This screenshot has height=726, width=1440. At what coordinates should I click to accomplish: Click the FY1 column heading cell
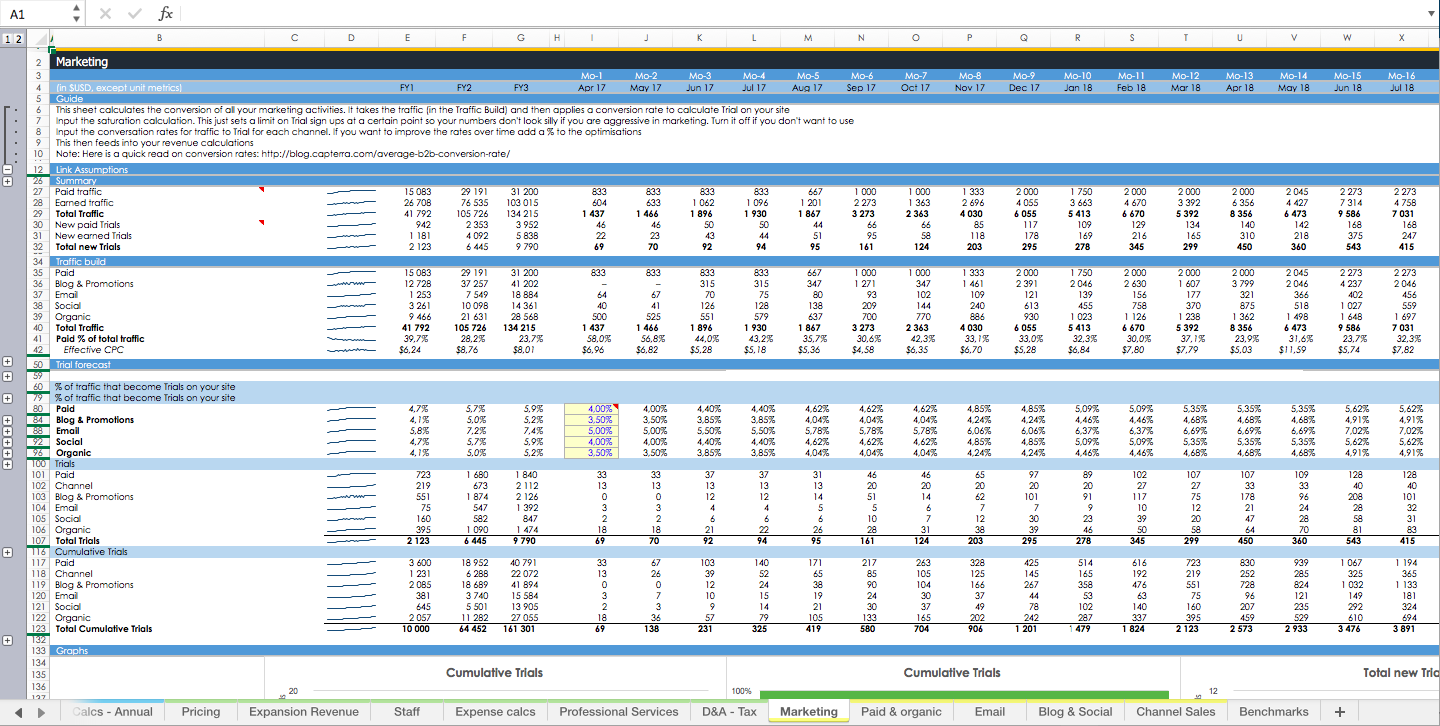[407, 87]
